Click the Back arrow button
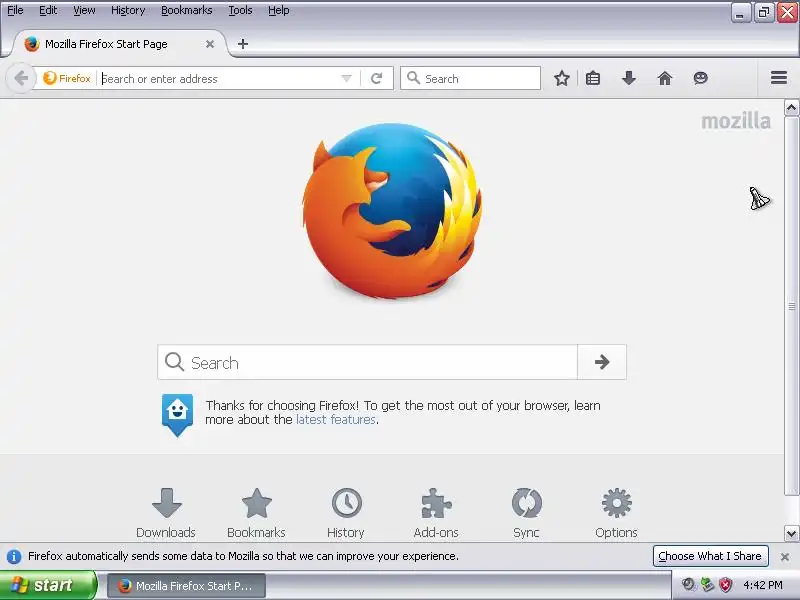Screen dimensions: 800x600 (21, 79)
